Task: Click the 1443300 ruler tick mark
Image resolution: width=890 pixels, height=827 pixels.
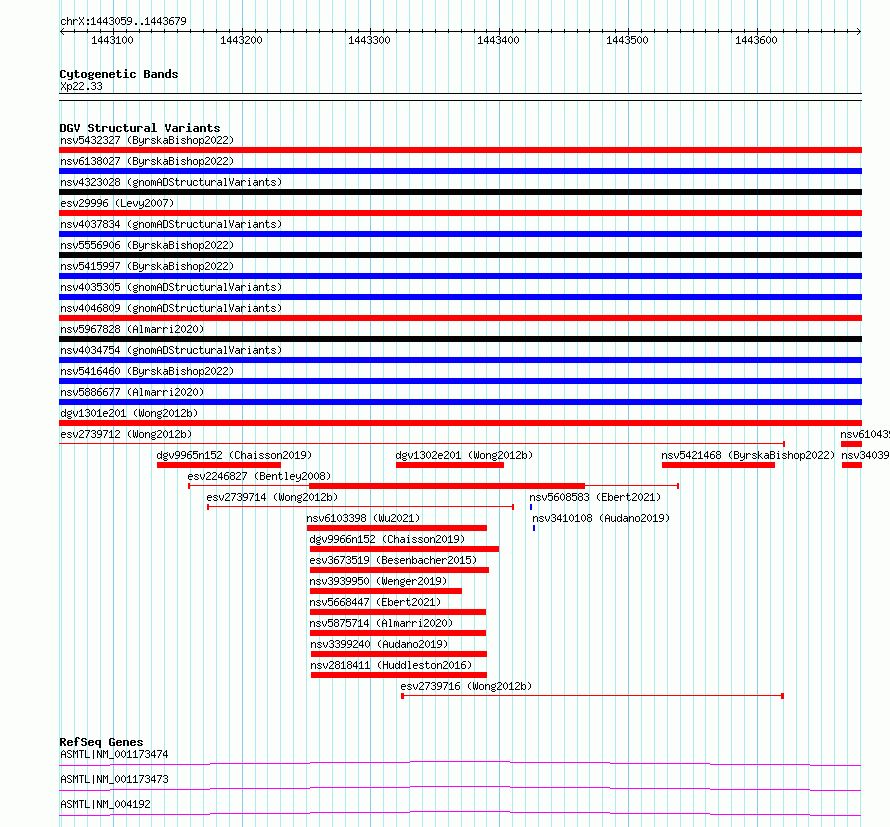Action: tap(371, 32)
